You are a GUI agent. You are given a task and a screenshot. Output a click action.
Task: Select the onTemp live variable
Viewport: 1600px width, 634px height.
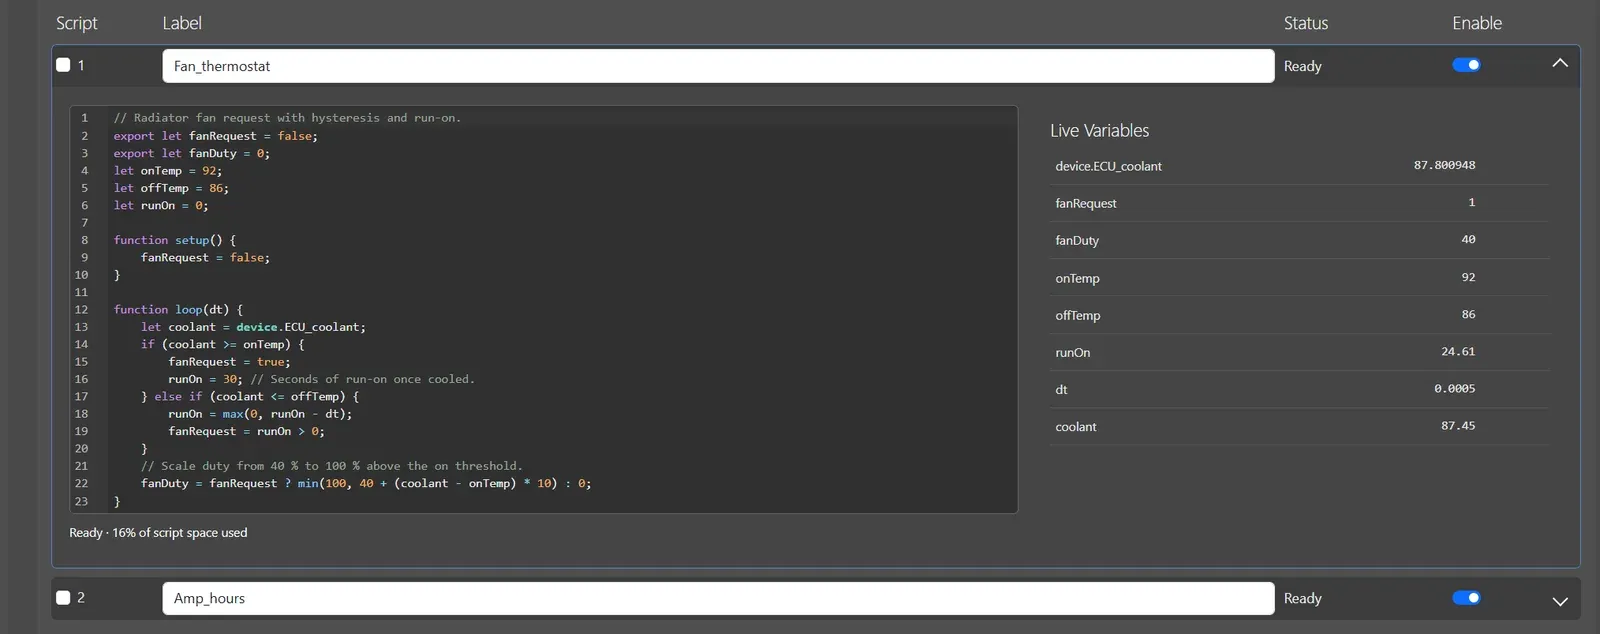tap(1299, 278)
